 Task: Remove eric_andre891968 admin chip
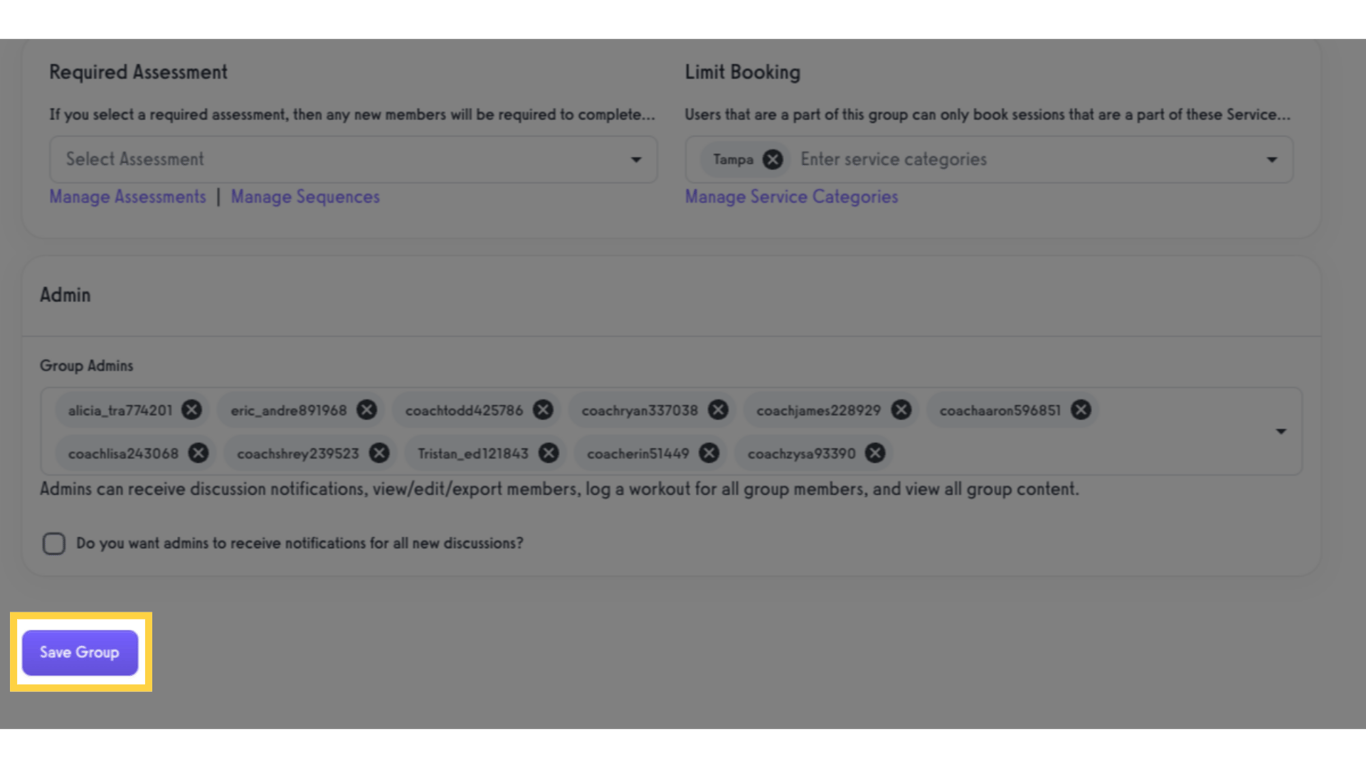point(367,410)
